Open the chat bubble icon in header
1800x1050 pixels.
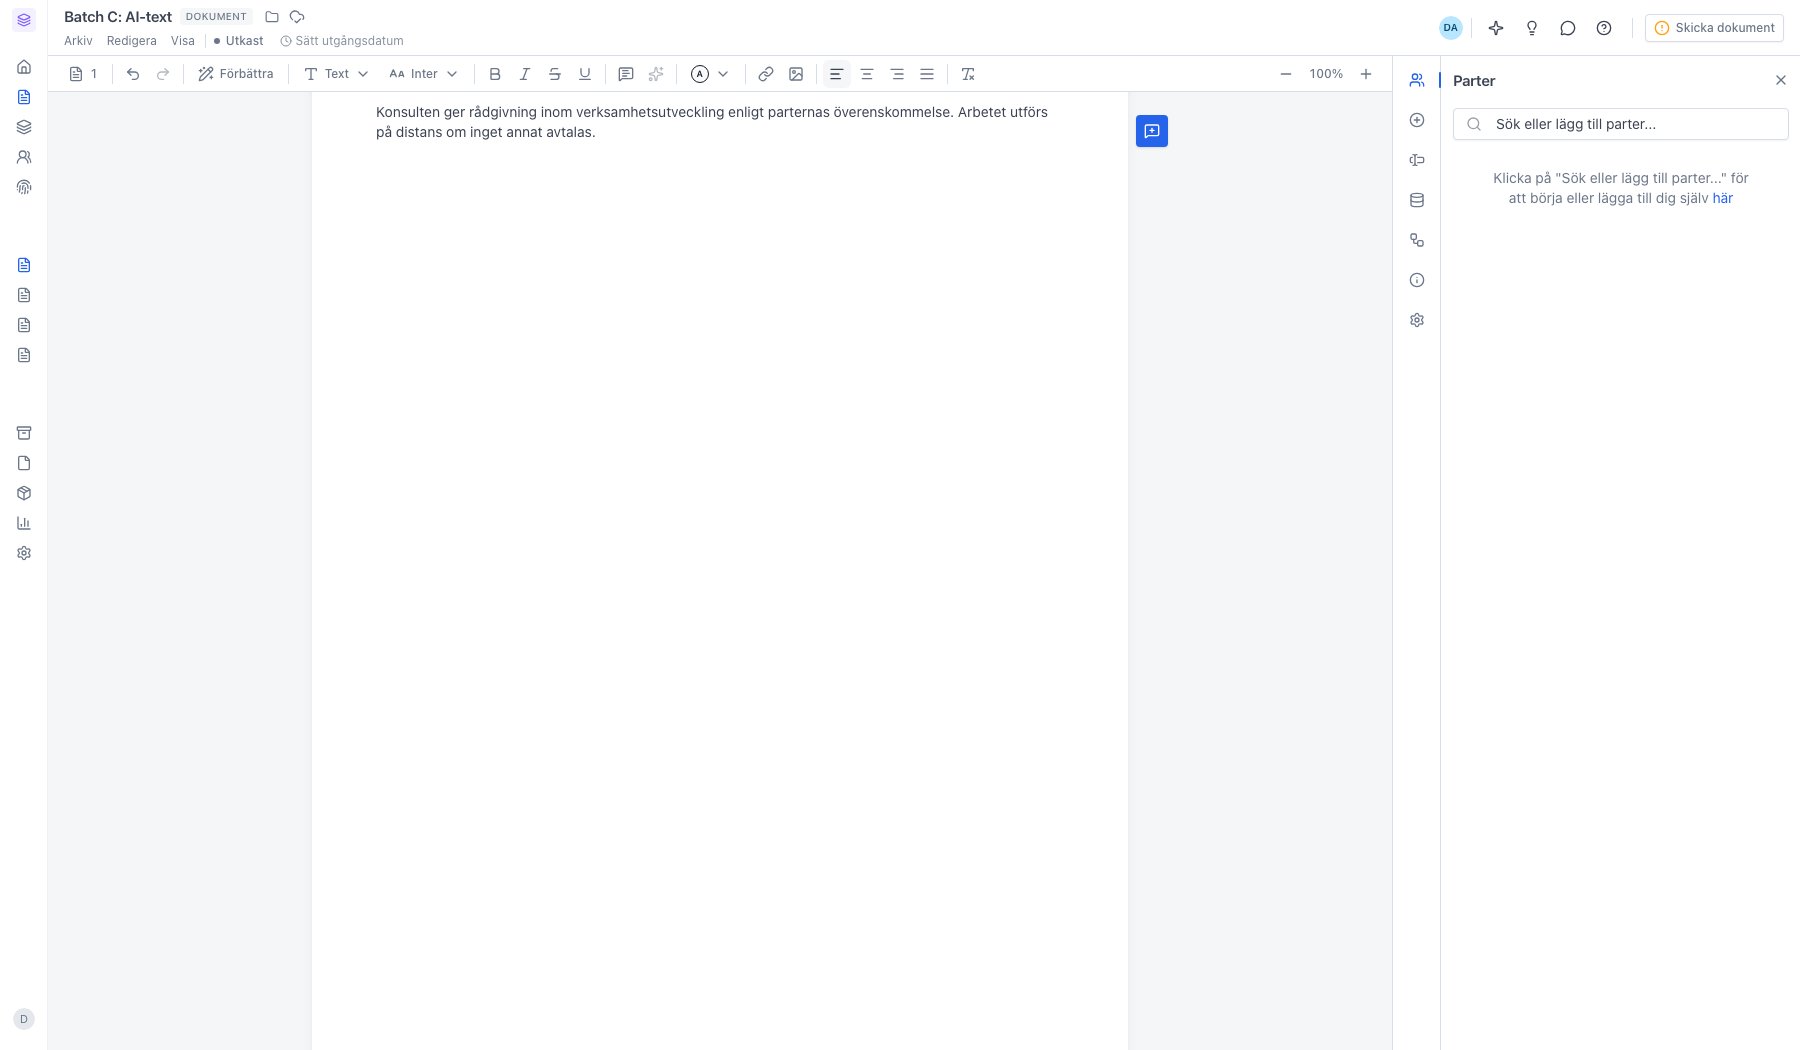[x=1568, y=28]
